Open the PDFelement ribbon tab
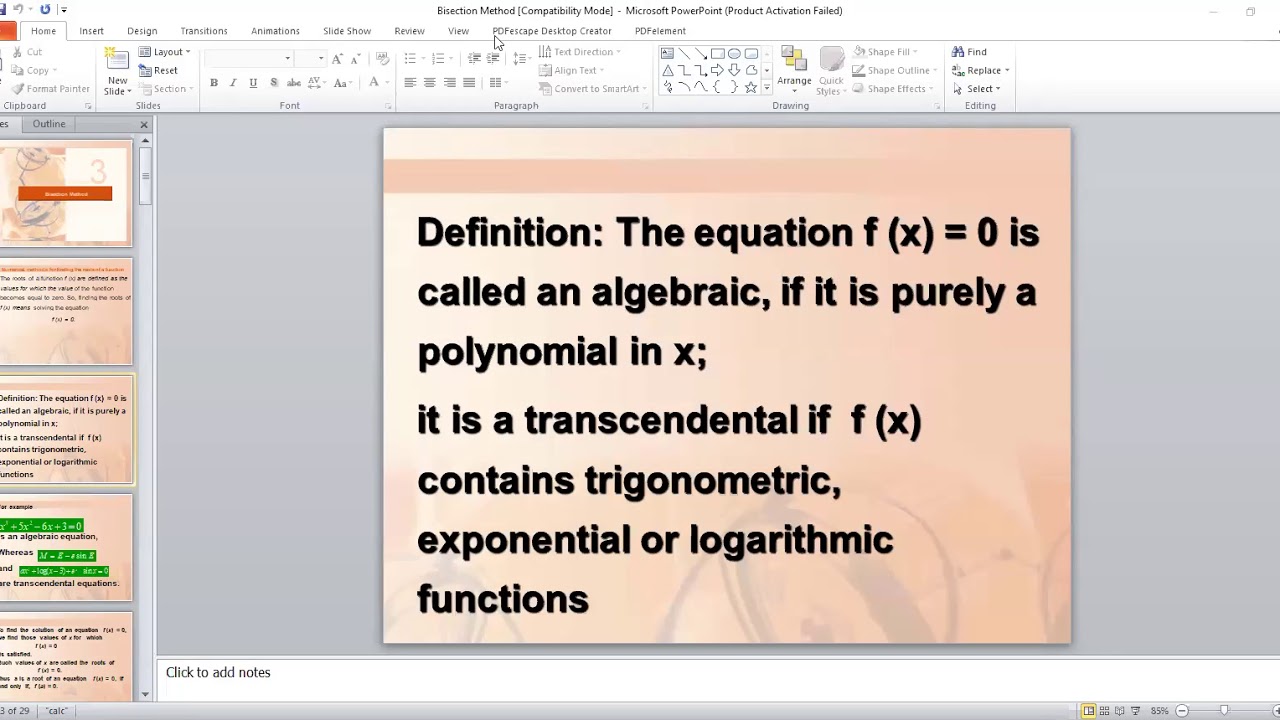 (660, 31)
